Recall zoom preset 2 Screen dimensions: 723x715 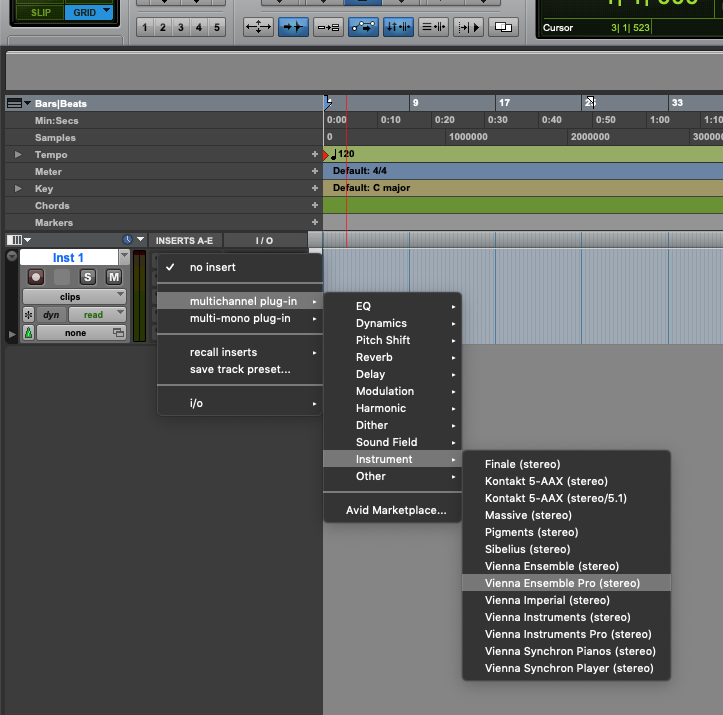[x=163, y=27]
